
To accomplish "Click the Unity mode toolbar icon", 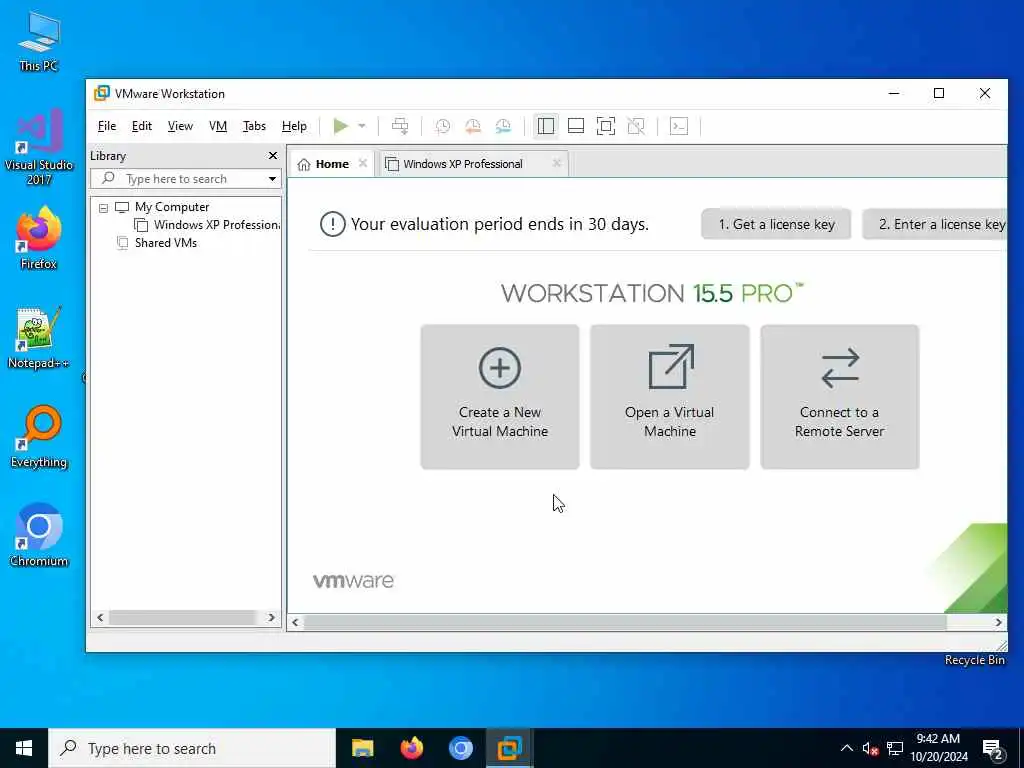I will click(x=636, y=126).
